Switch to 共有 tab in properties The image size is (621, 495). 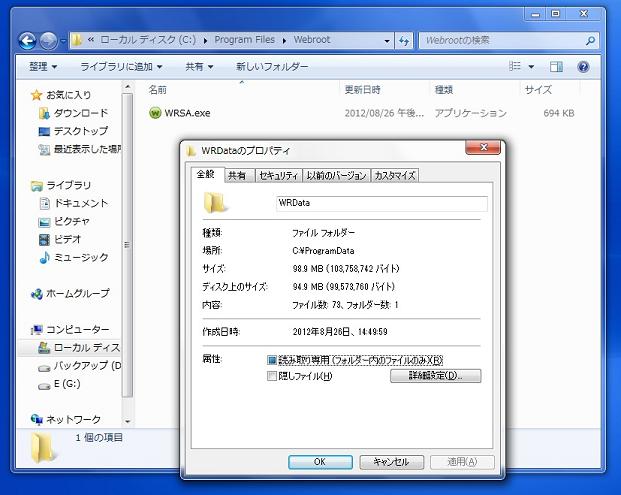pyautogui.click(x=239, y=175)
